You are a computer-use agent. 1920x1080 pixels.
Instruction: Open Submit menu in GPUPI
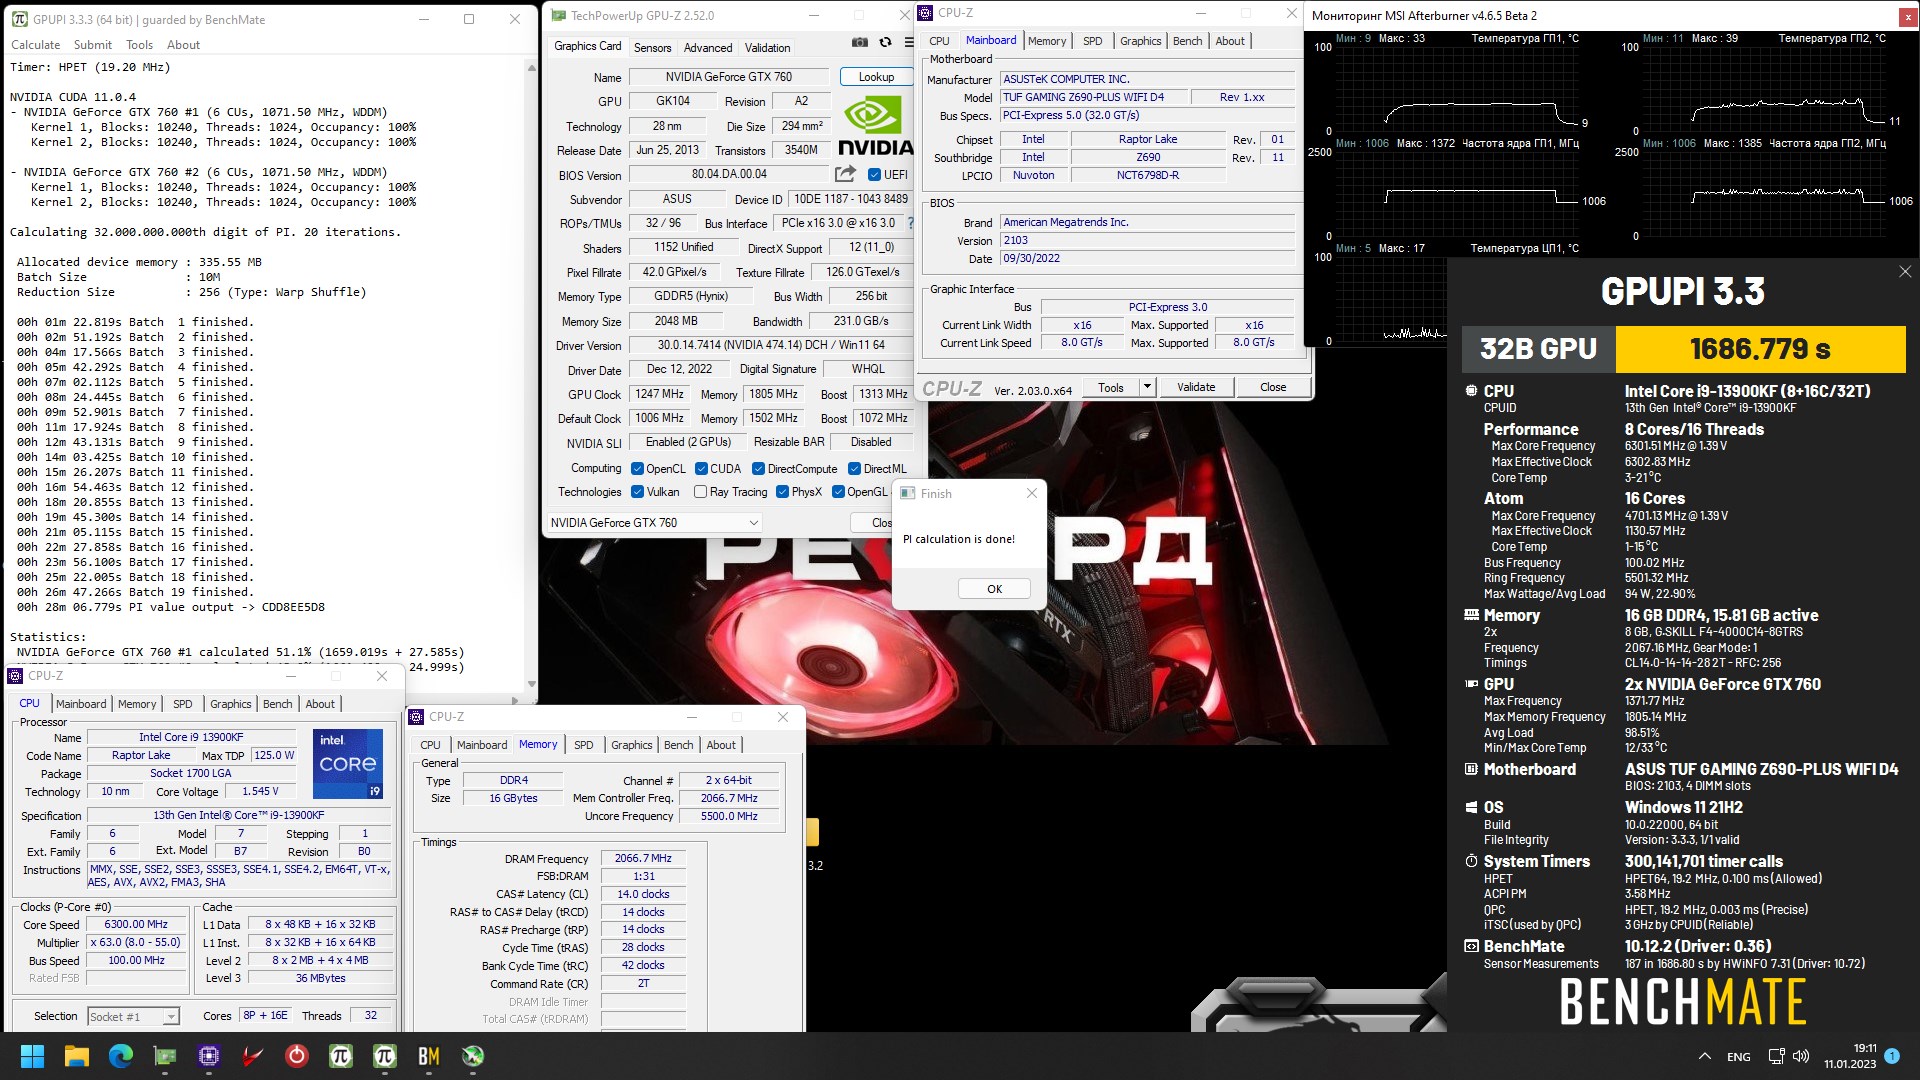click(92, 45)
